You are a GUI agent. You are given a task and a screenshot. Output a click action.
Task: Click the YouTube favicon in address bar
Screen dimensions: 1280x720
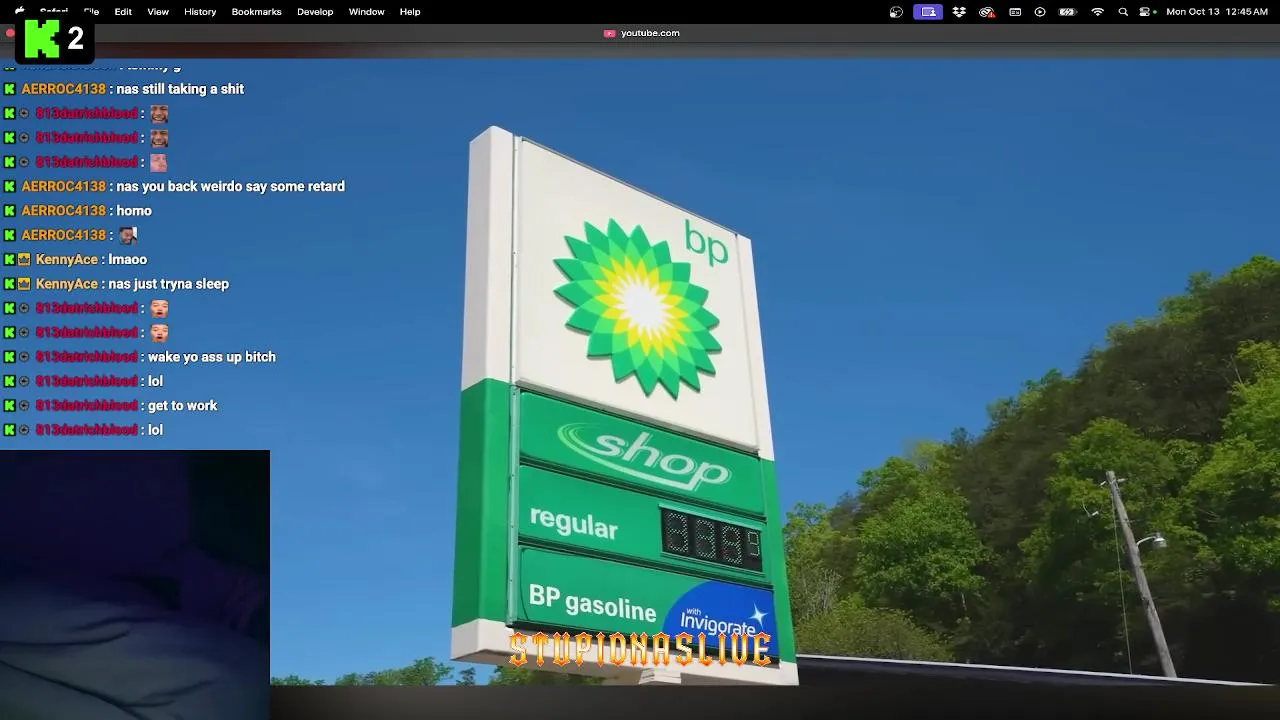point(609,33)
